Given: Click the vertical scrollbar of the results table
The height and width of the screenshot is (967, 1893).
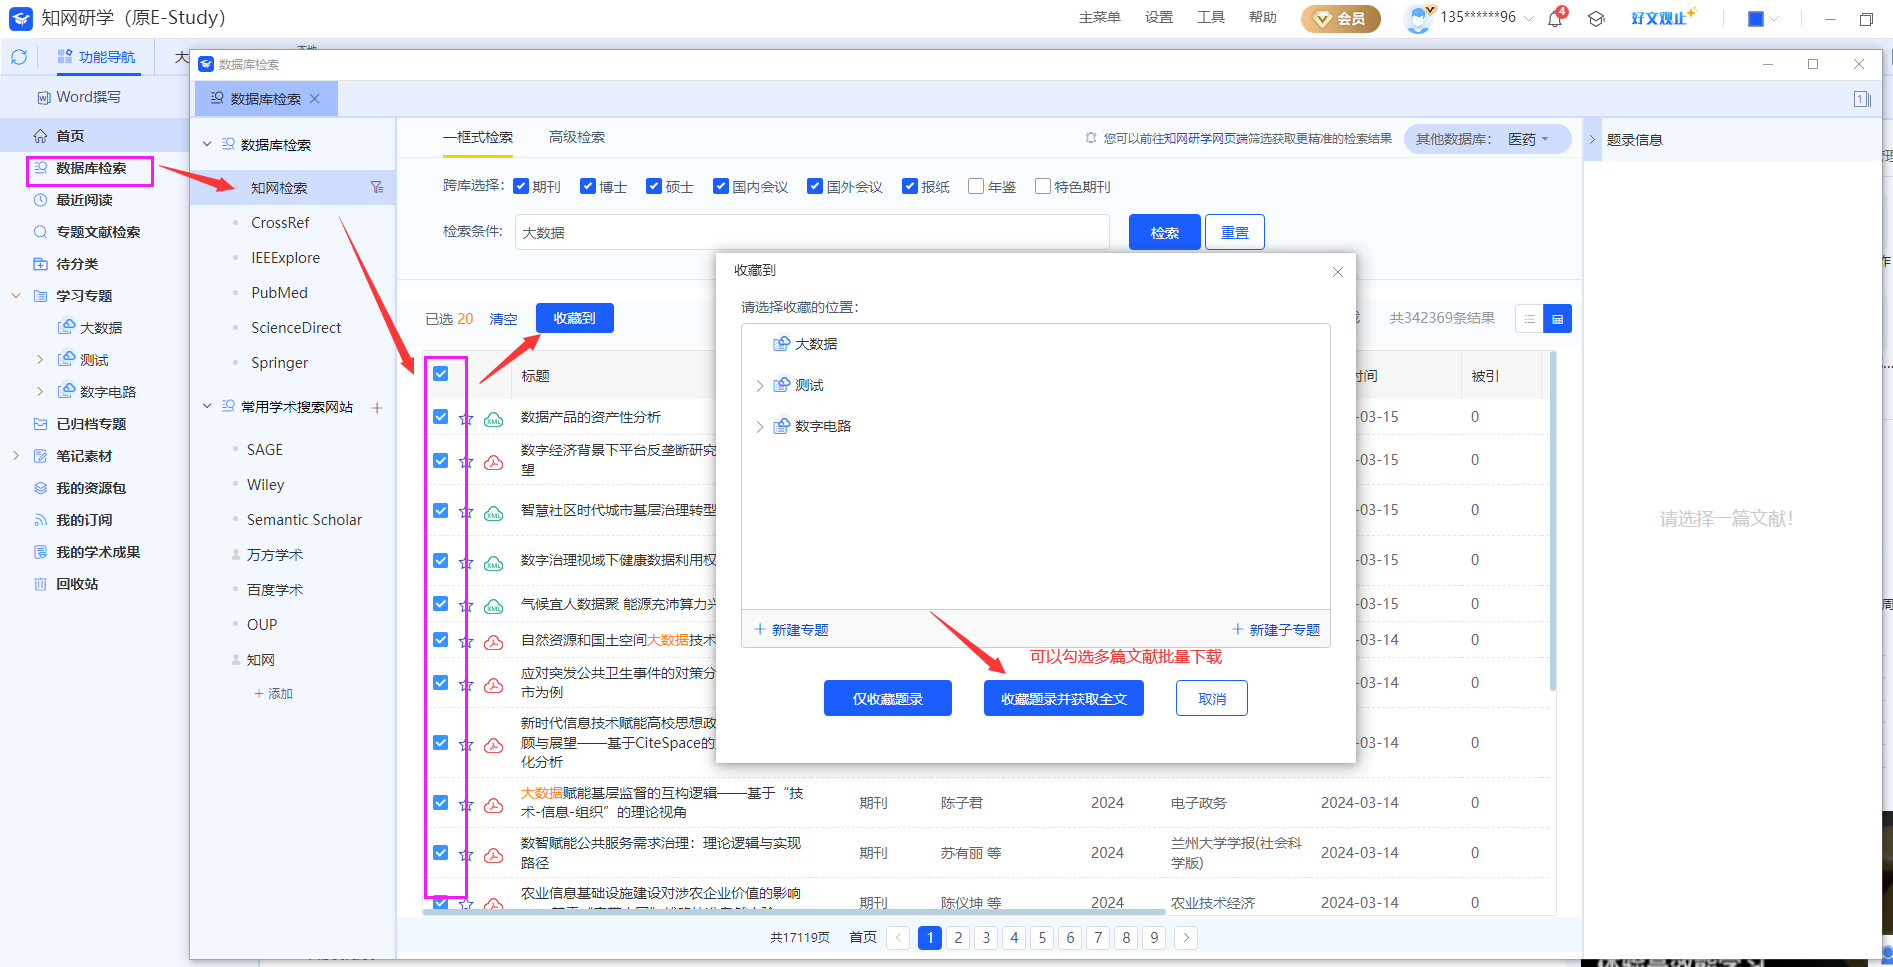Looking at the screenshot, I should [x=1552, y=520].
